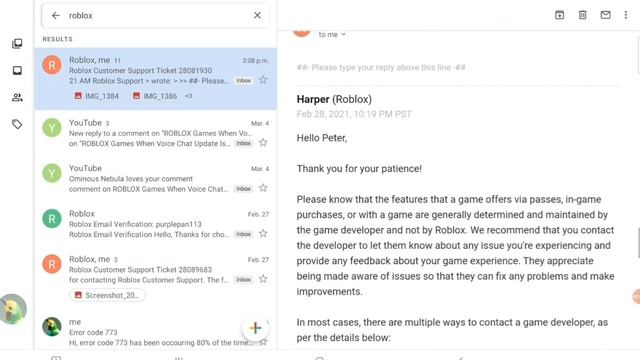The height and width of the screenshot is (360, 640).
Task: Star the Roblox Support Ticket 28089683 email
Action: 263,279
